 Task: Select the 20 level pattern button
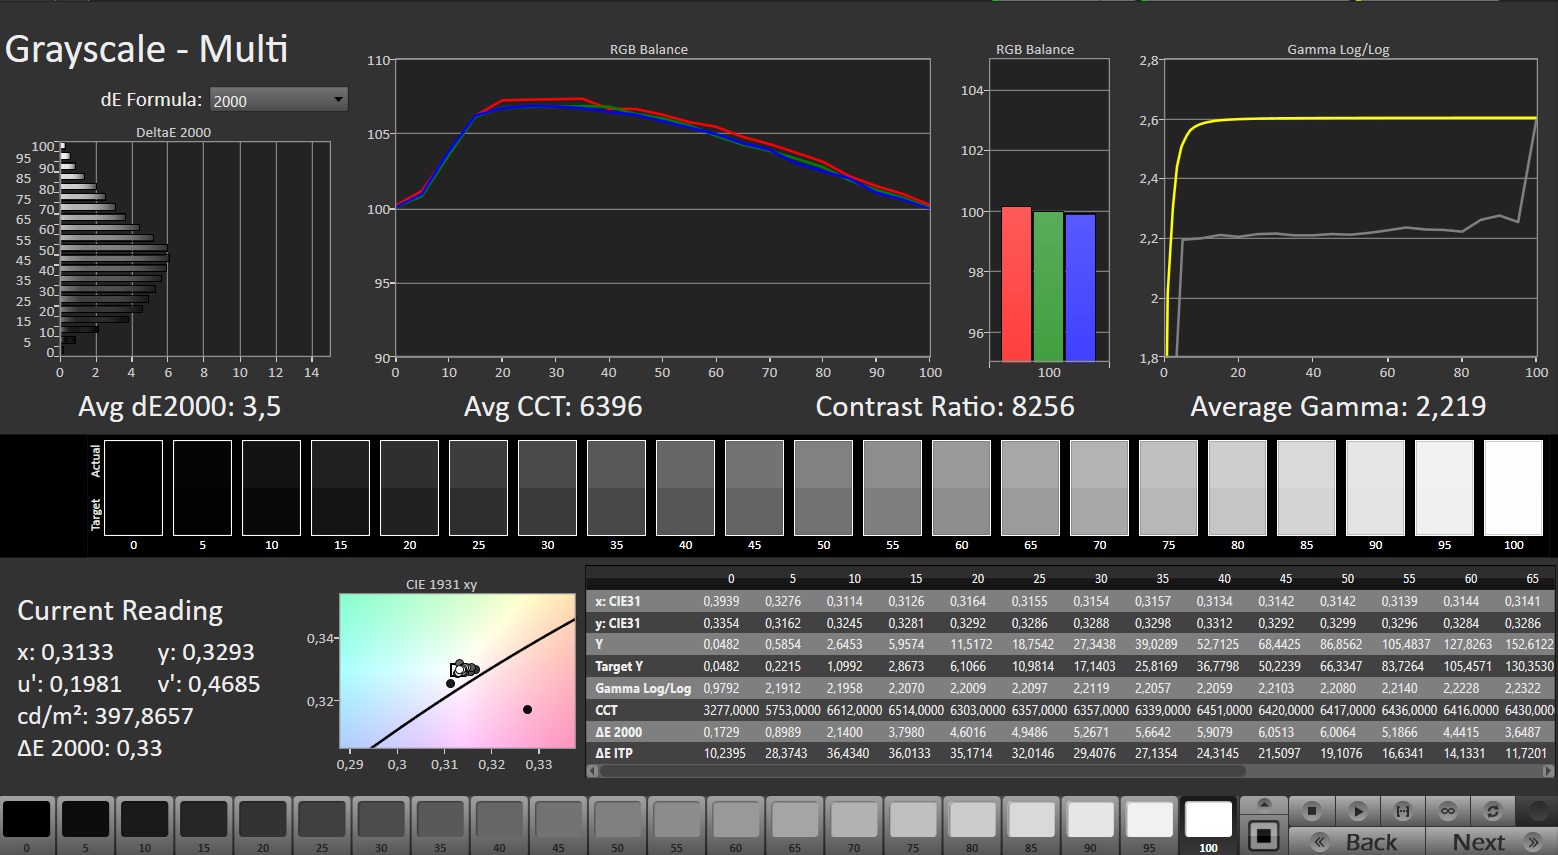pos(263,826)
